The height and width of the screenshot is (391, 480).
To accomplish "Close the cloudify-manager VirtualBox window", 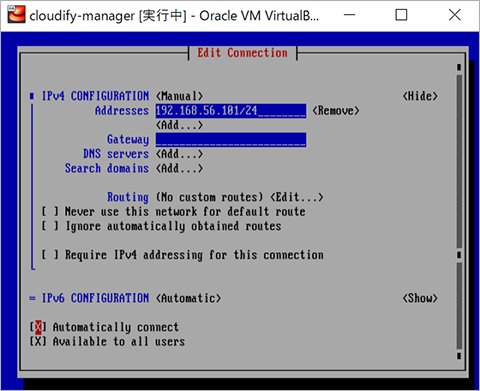I will pyautogui.click(x=454, y=15).
